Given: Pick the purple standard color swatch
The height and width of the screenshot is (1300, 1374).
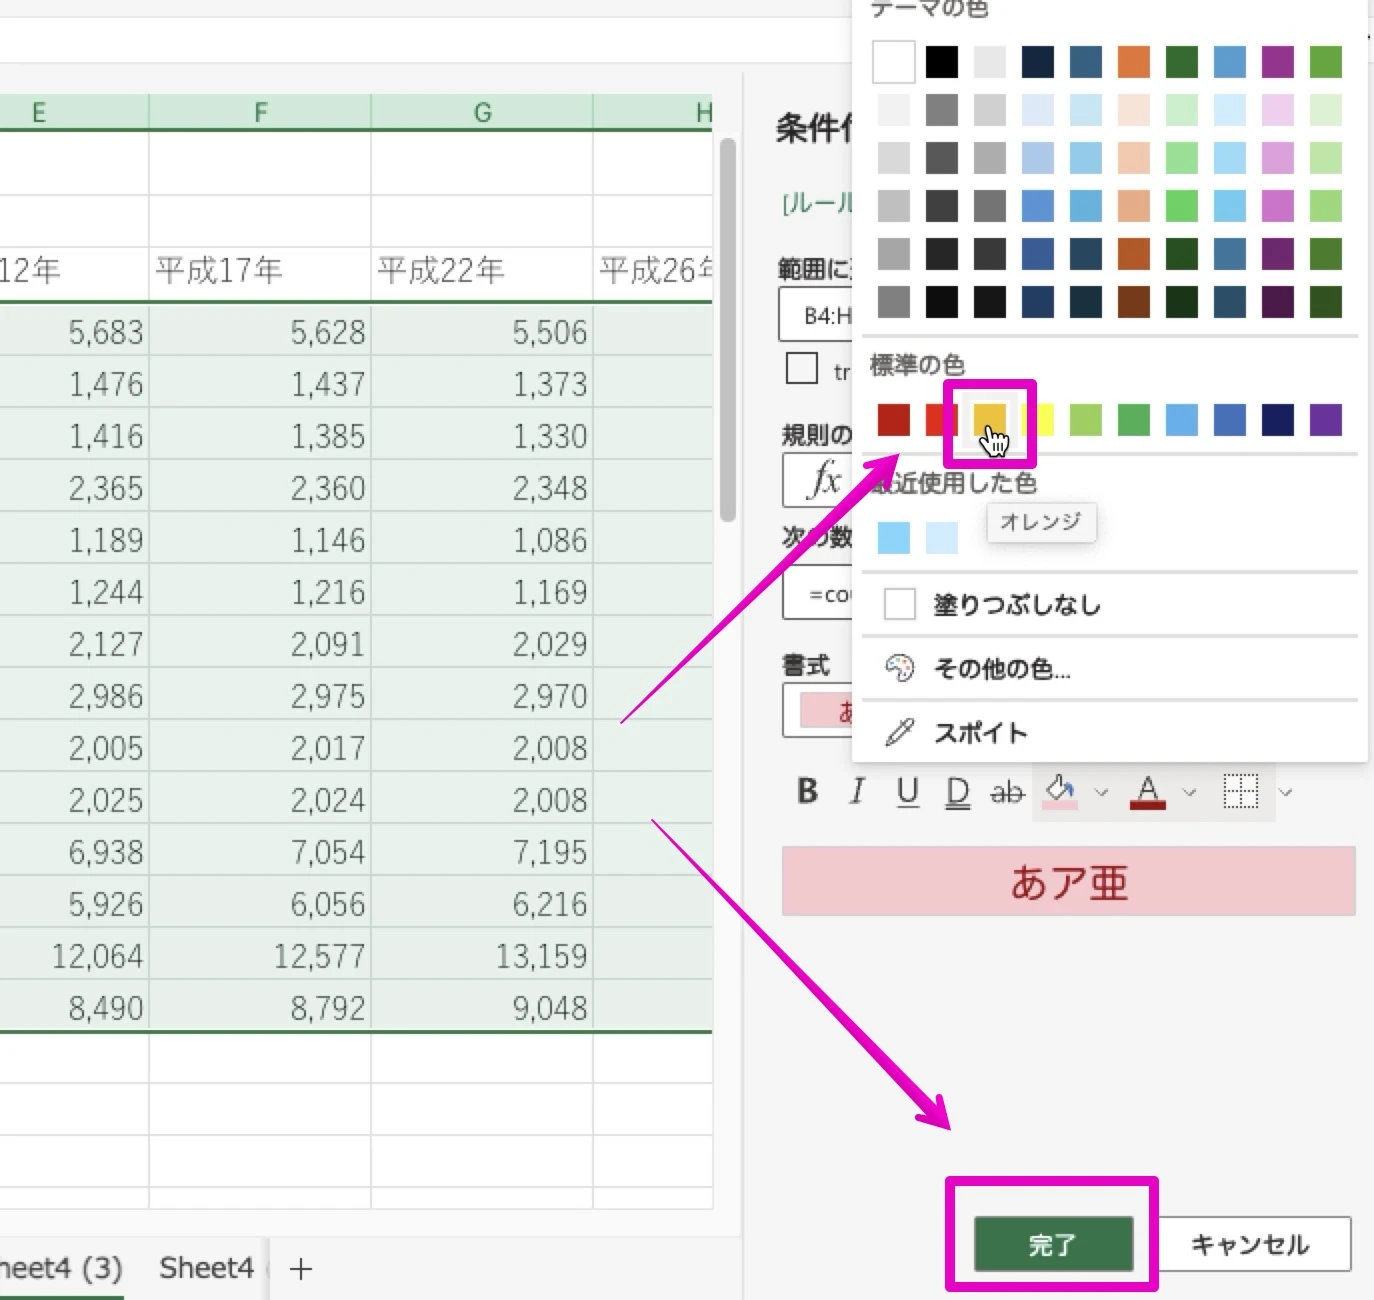Looking at the screenshot, I should (x=1326, y=420).
